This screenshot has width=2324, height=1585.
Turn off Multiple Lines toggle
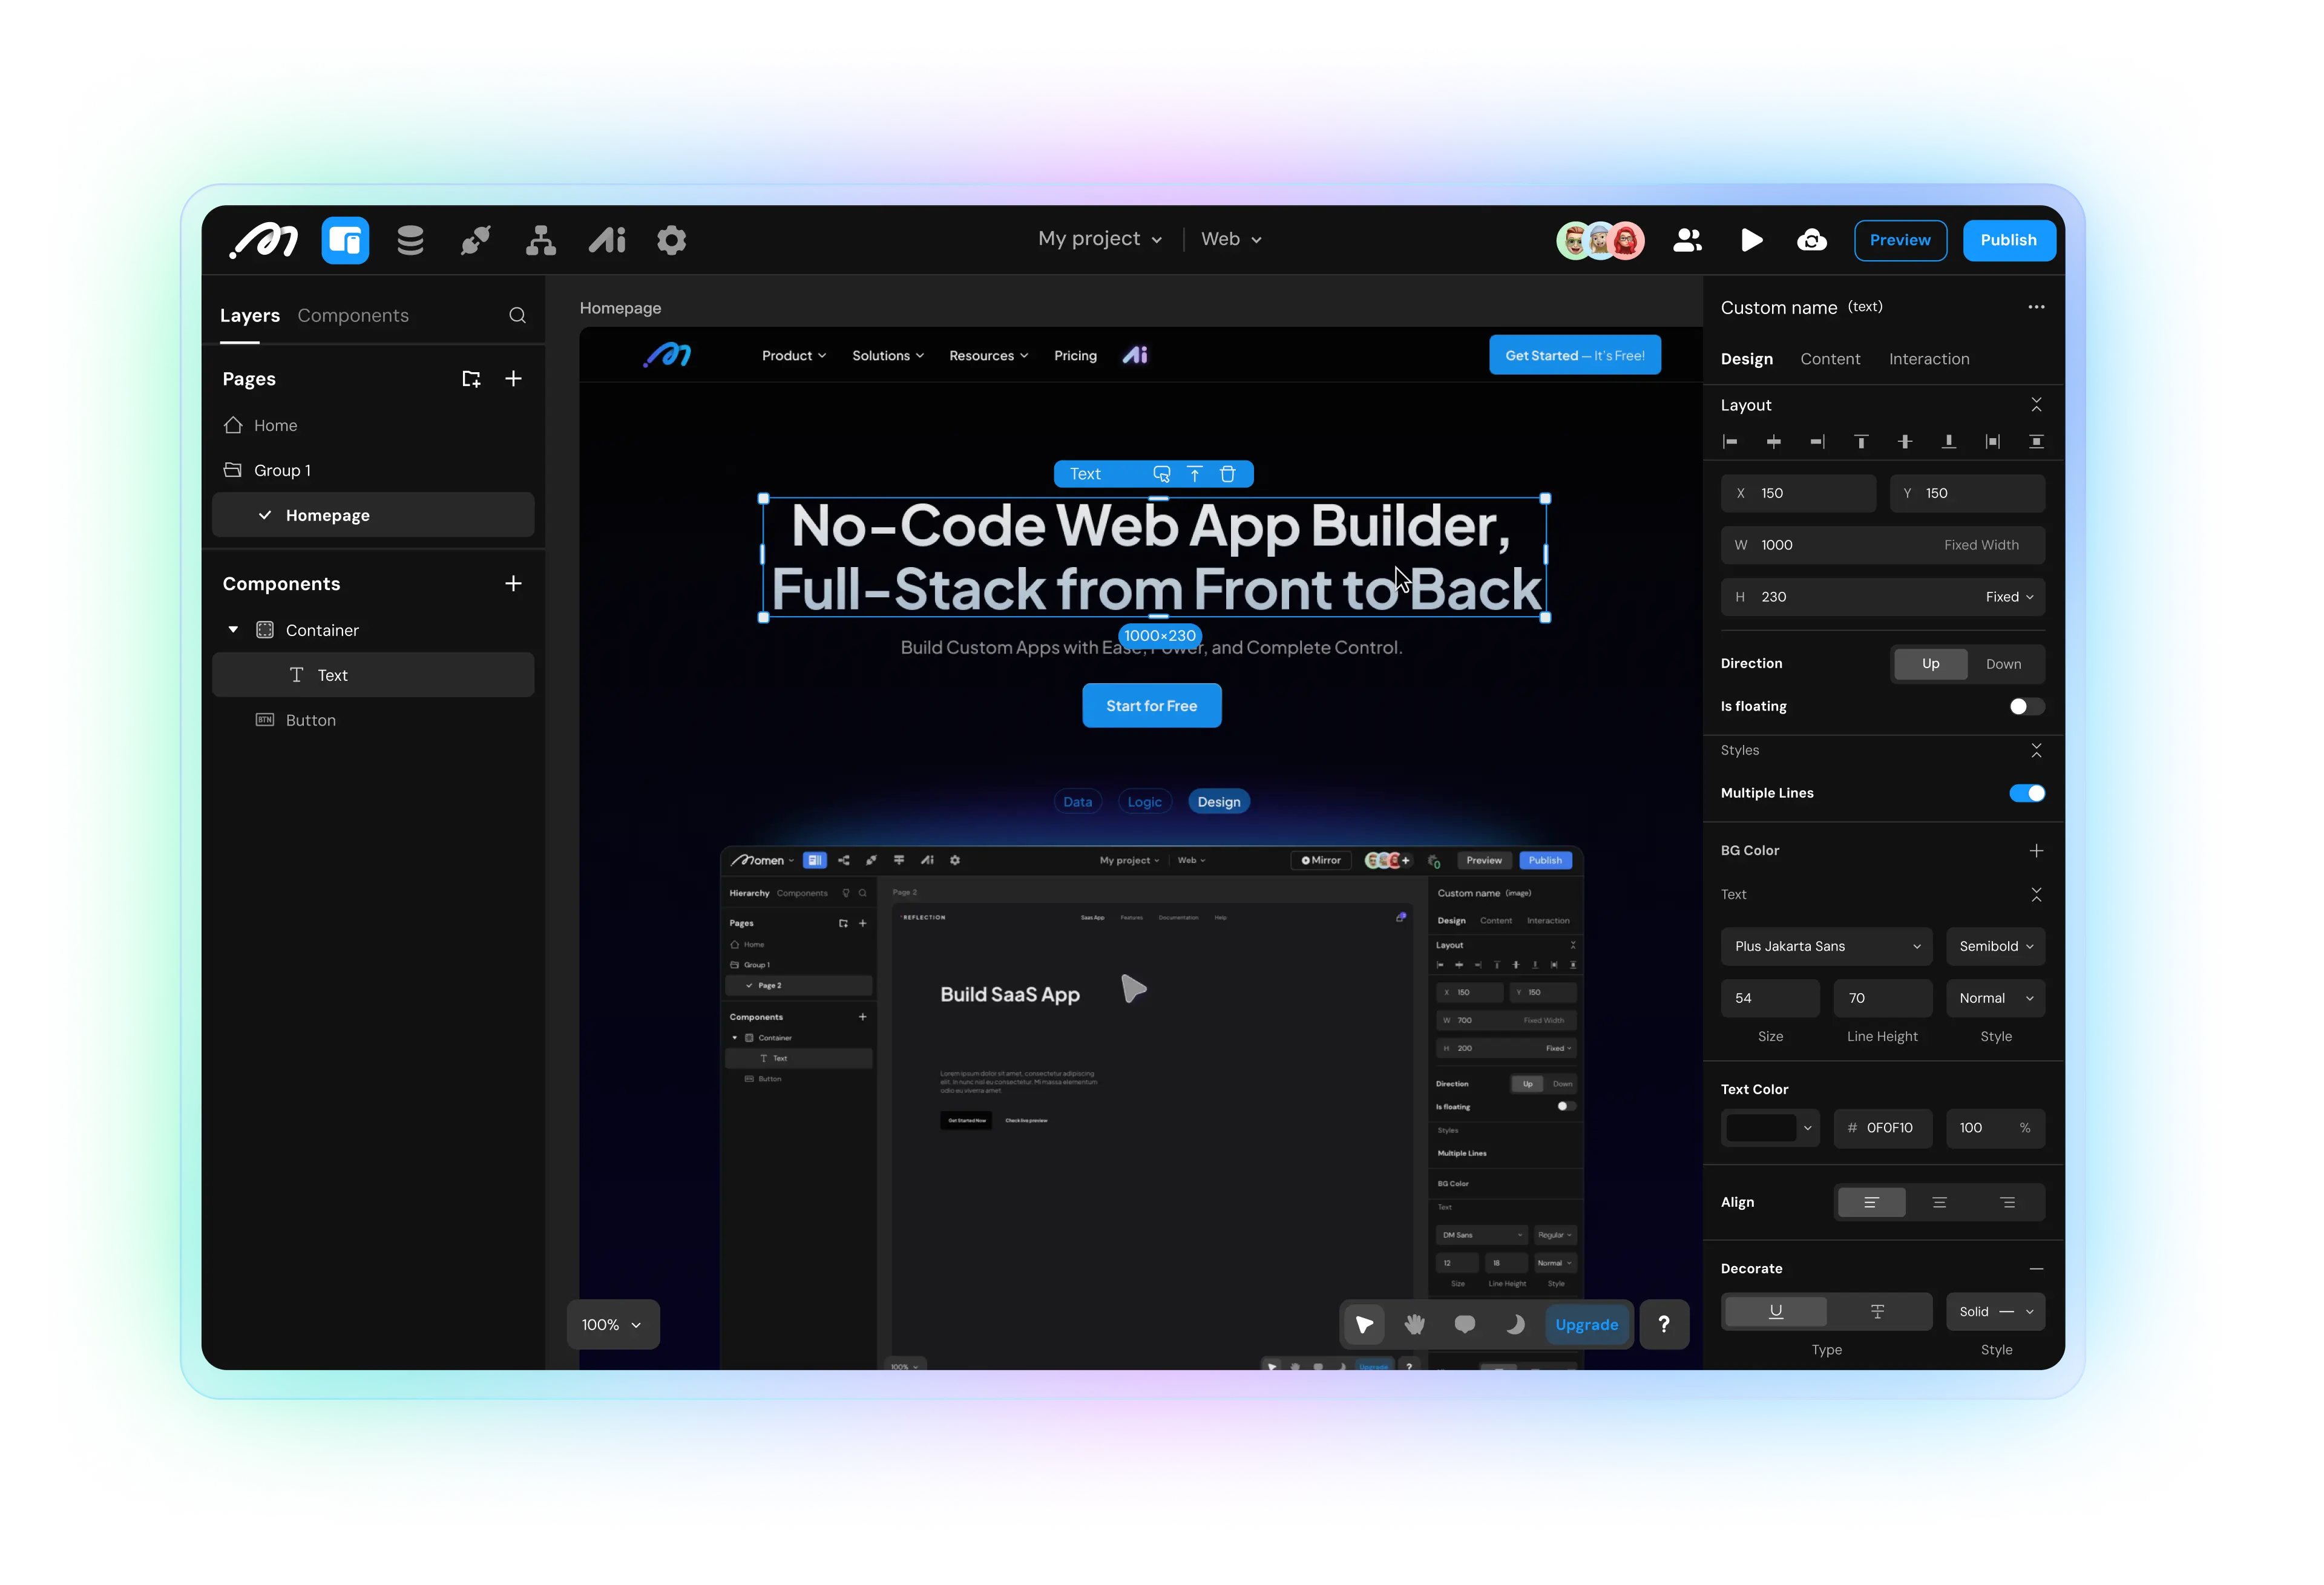2026,793
